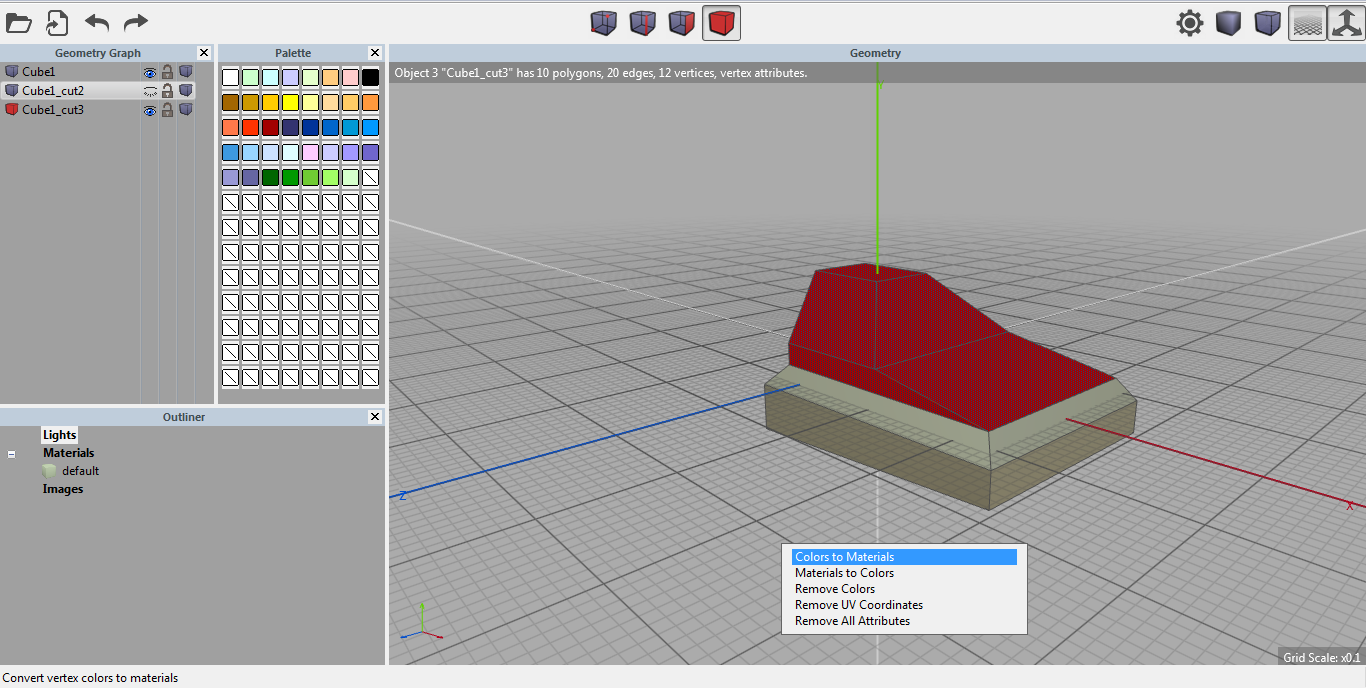This screenshot has width=1366, height=688.
Task: Undo the last action
Action: coord(97,22)
